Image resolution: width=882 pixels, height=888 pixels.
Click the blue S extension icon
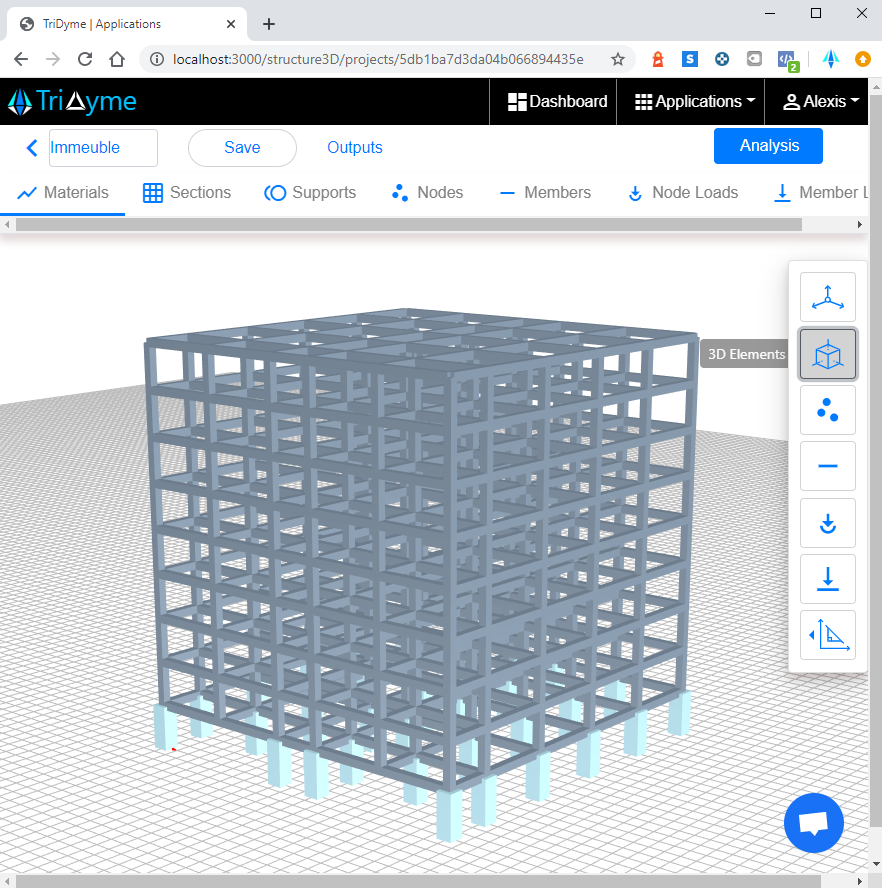pos(689,59)
